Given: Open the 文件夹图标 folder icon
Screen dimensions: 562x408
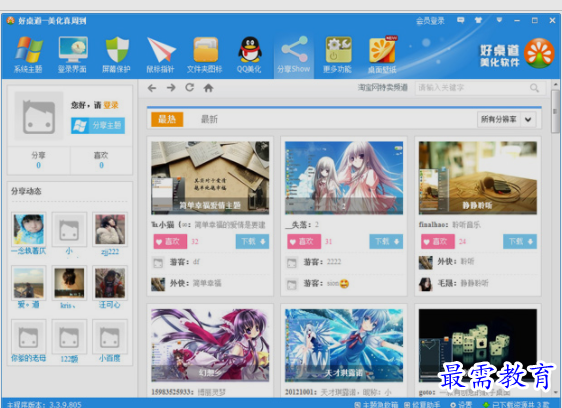Looking at the screenshot, I should click(x=205, y=50).
